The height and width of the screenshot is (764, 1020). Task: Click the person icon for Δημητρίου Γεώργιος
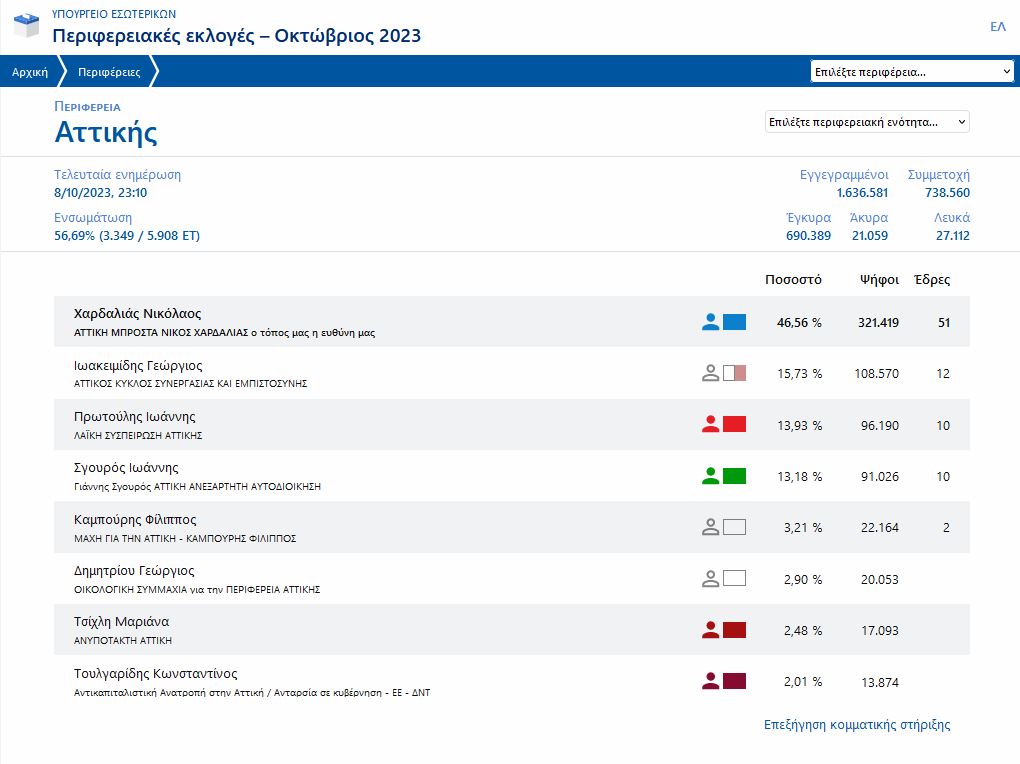coord(710,579)
